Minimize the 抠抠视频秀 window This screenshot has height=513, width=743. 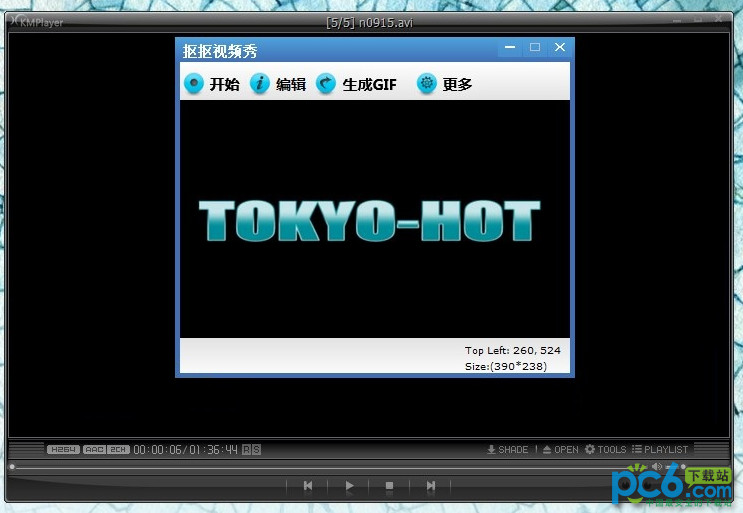click(x=510, y=47)
